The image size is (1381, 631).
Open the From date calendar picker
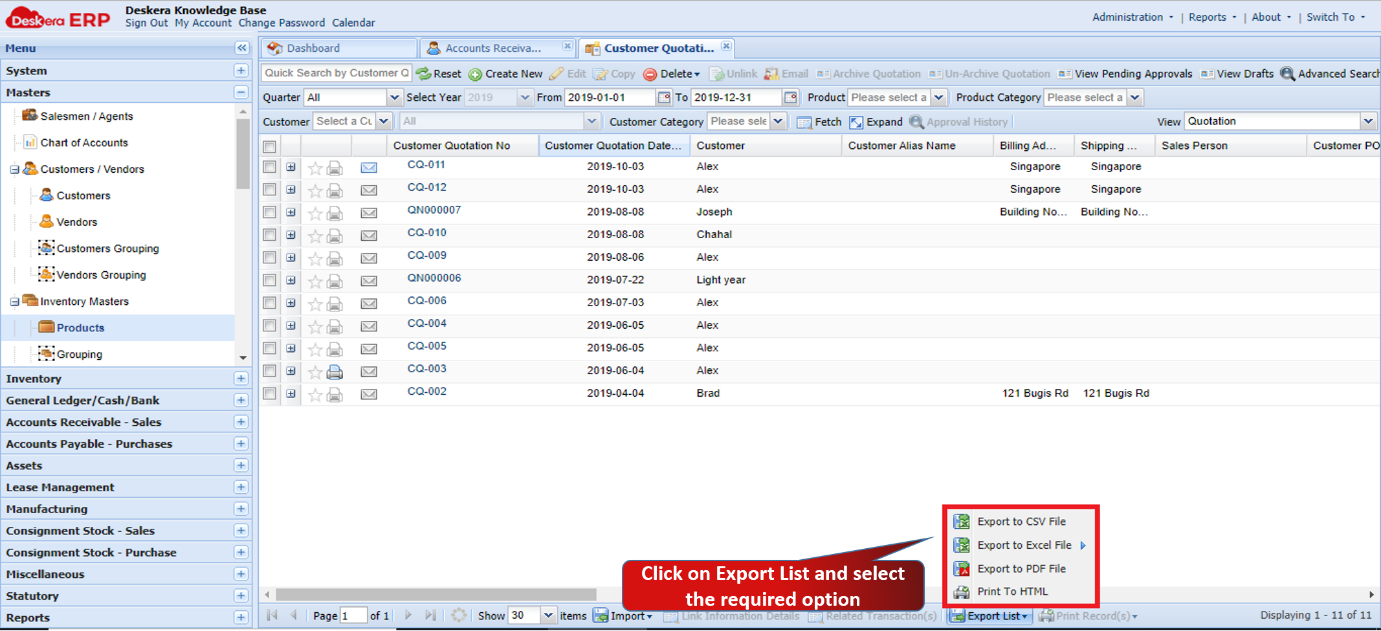(664, 98)
